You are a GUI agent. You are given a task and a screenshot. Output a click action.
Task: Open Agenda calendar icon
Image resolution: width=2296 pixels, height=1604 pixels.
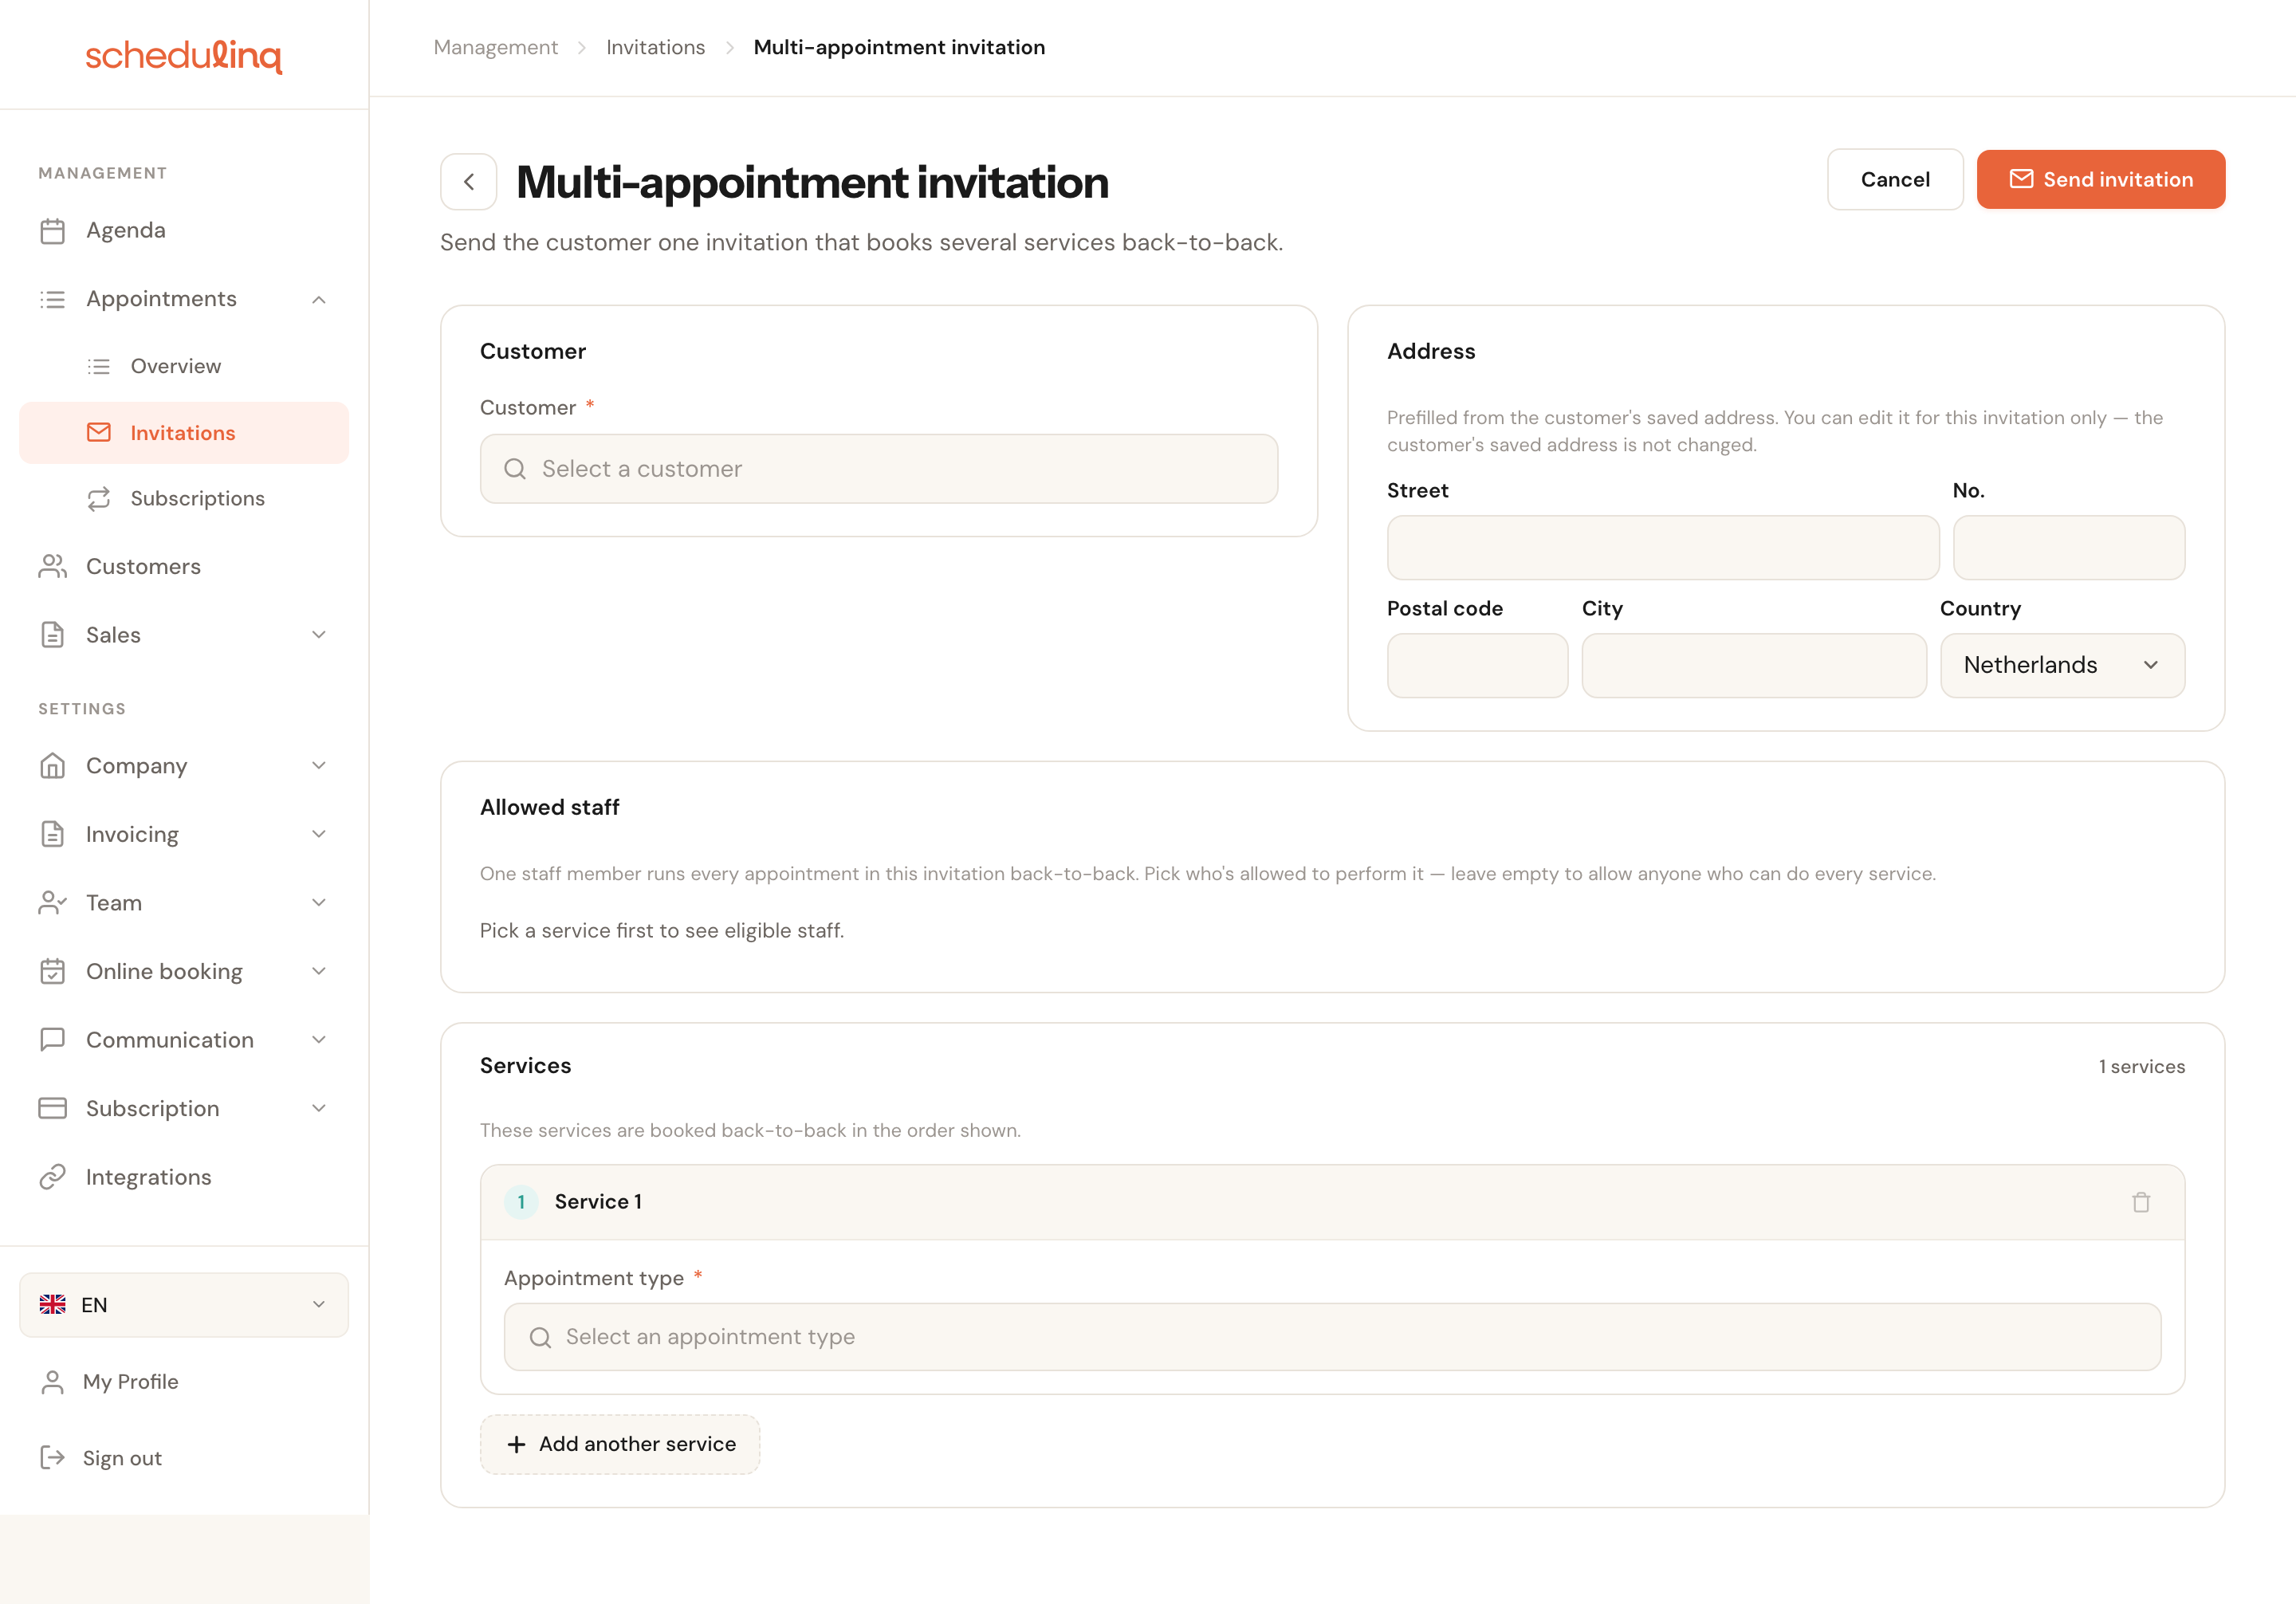click(x=52, y=231)
